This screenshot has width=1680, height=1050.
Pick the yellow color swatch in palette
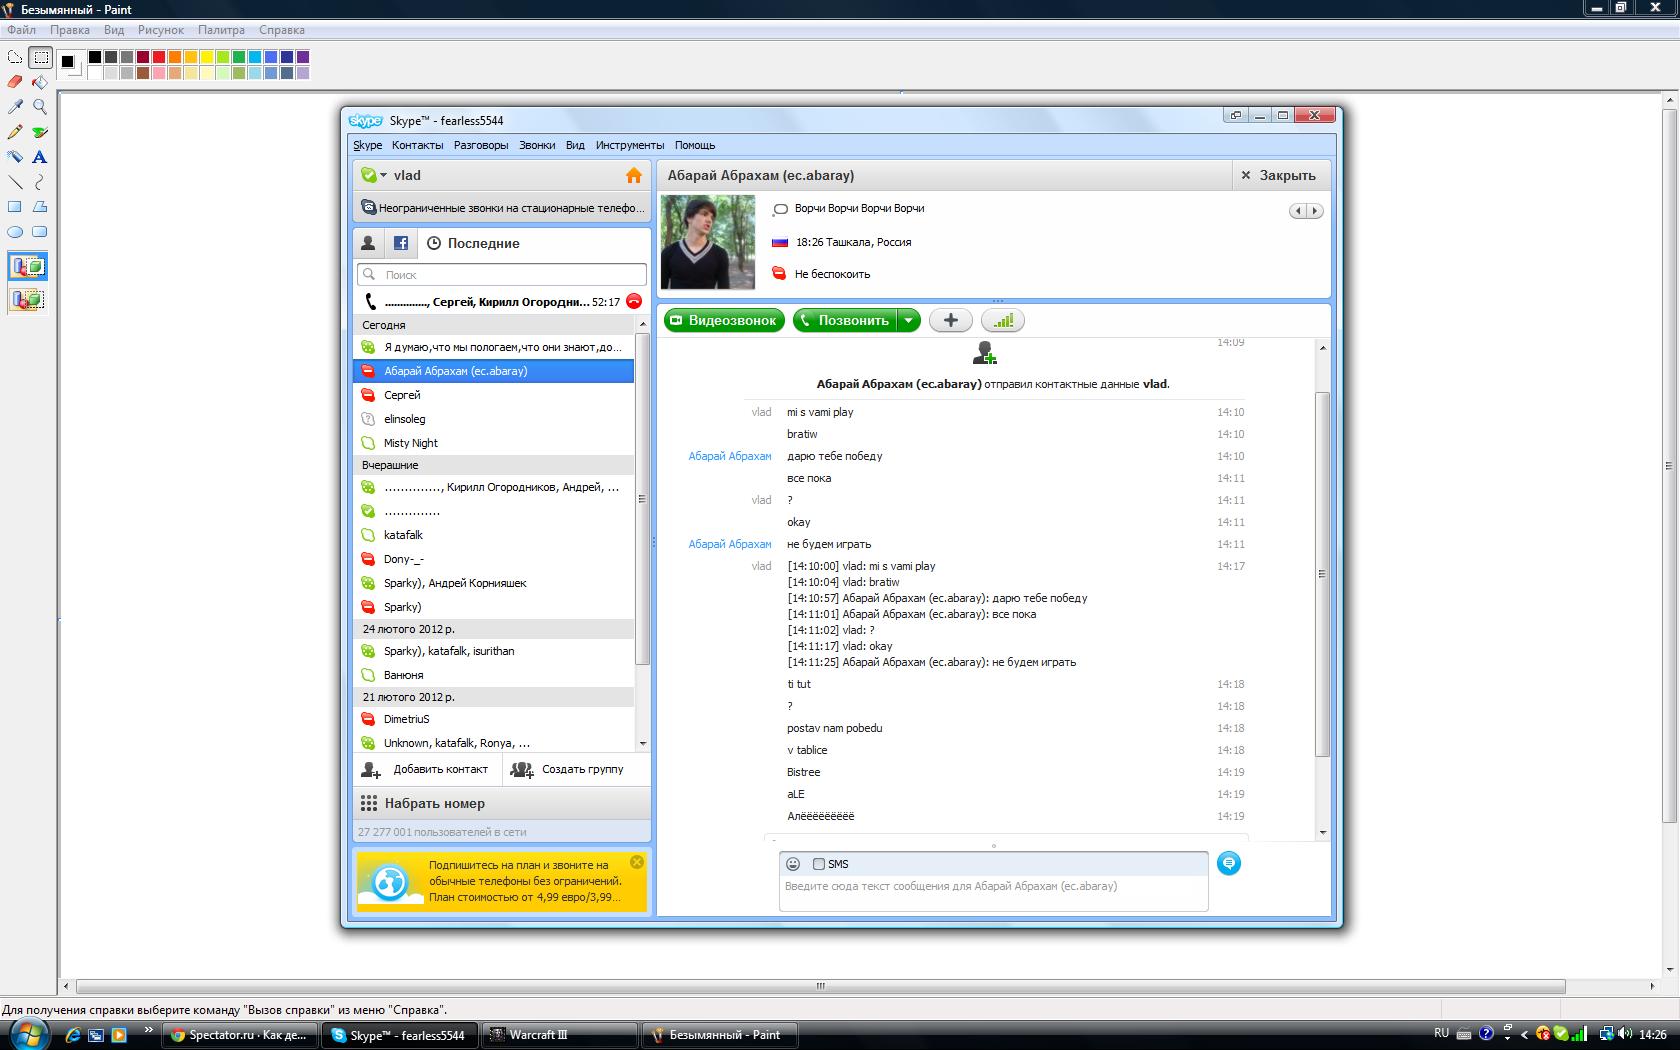click(x=207, y=57)
